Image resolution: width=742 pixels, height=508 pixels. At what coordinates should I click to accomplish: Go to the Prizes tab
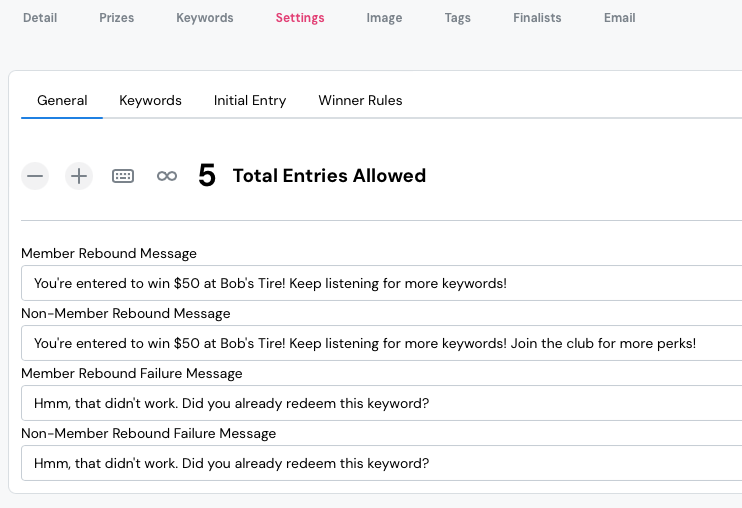click(116, 18)
